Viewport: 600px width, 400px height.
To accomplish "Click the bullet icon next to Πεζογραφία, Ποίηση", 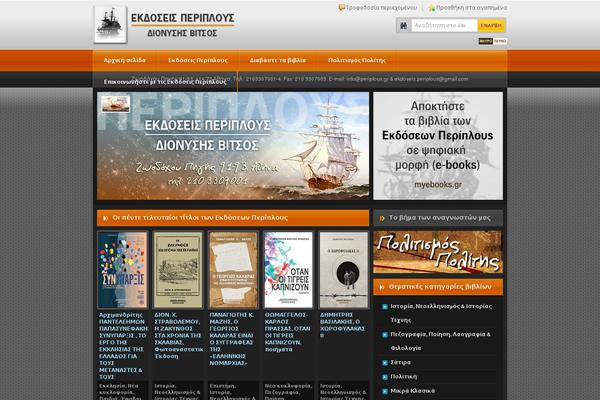I will point(385,335).
